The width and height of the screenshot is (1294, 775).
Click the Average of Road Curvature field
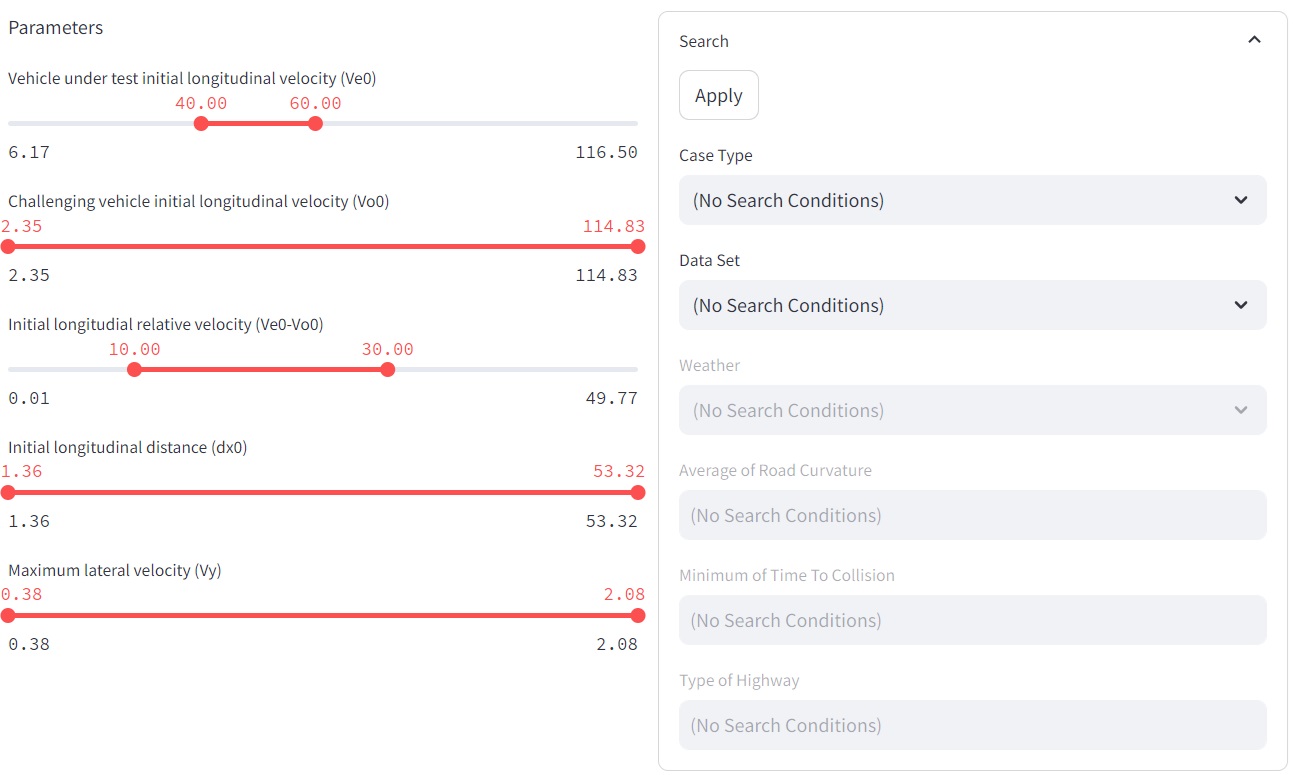point(972,515)
